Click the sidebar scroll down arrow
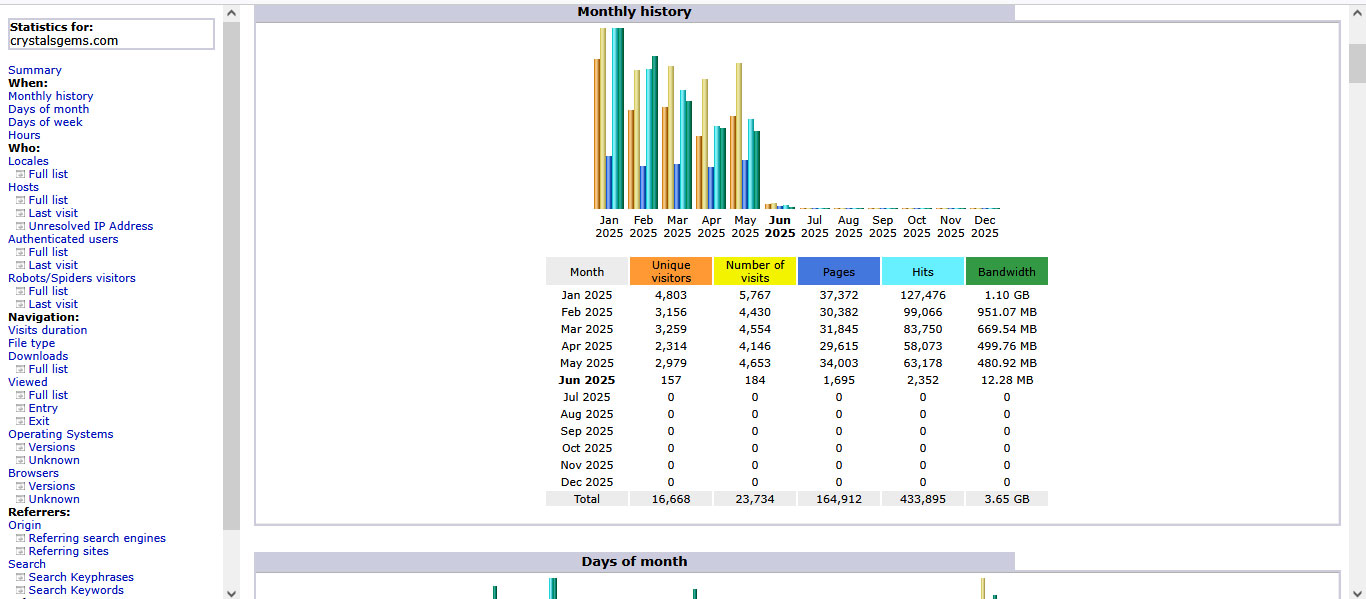 (232, 592)
